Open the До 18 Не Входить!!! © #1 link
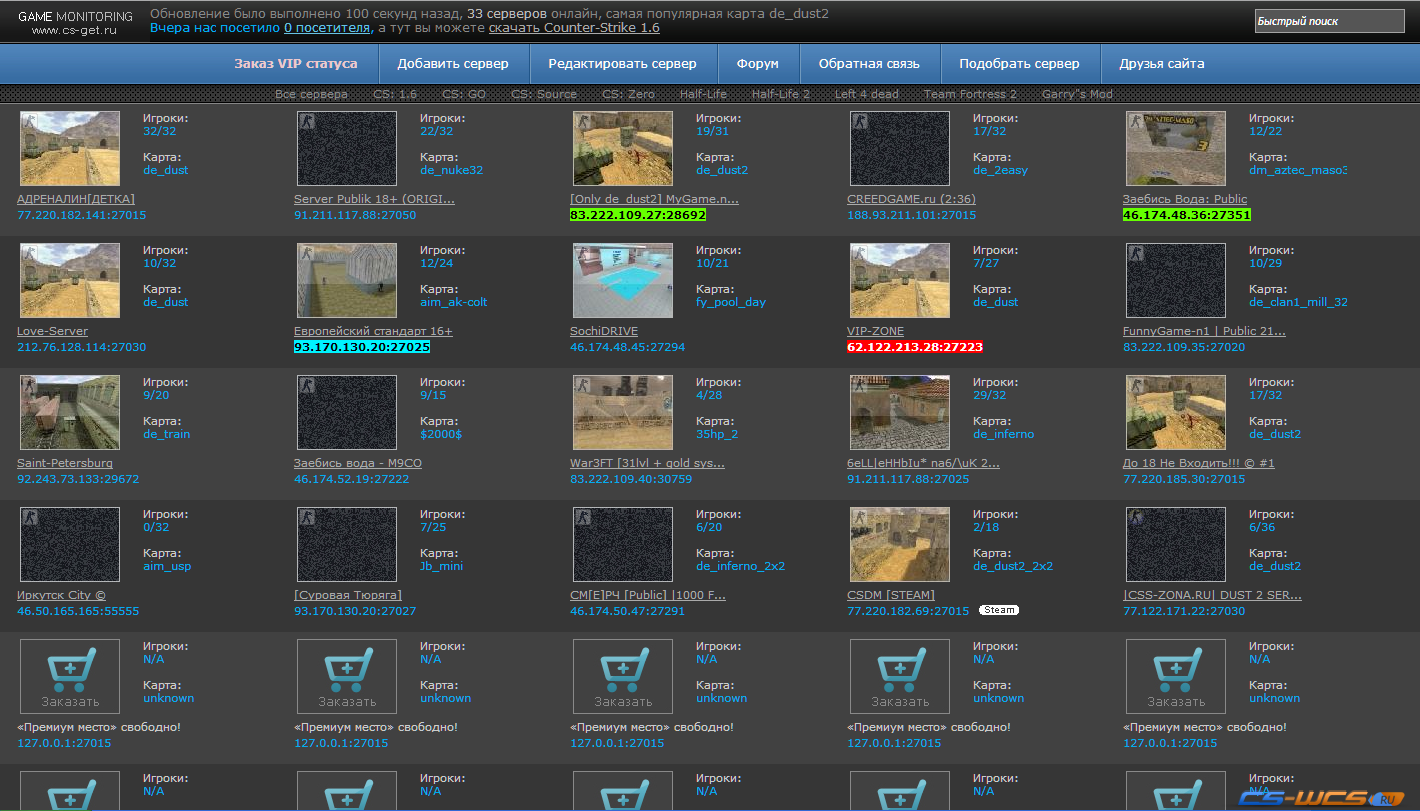 (1198, 463)
